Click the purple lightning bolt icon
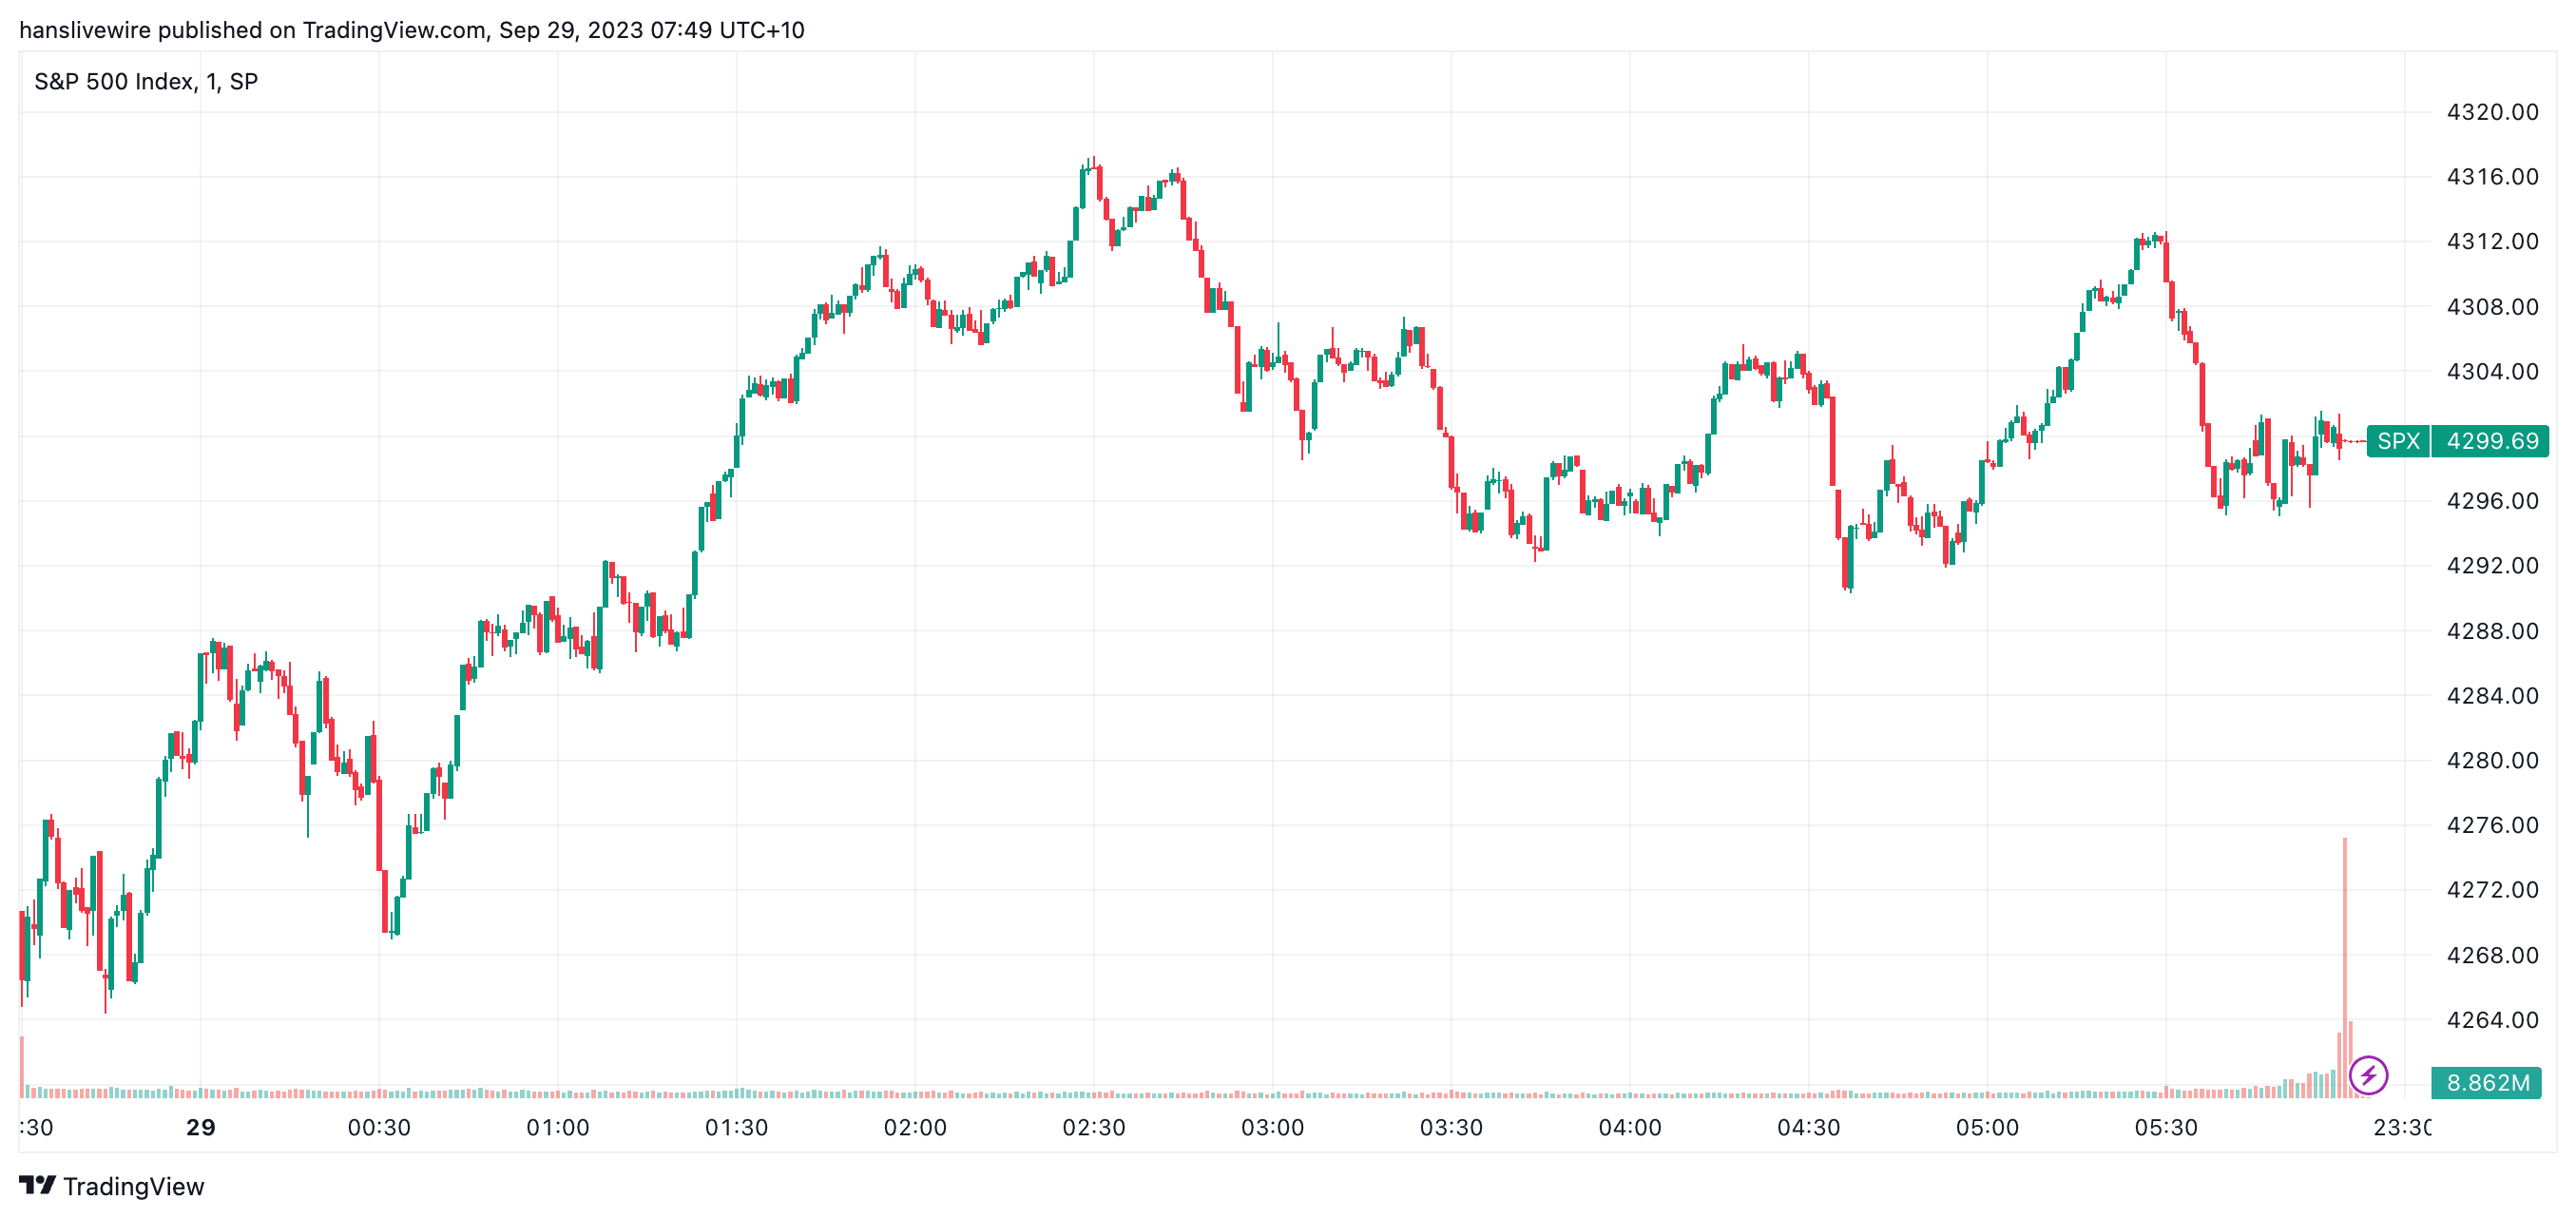The image size is (2576, 1219). click(x=2368, y=1076)
